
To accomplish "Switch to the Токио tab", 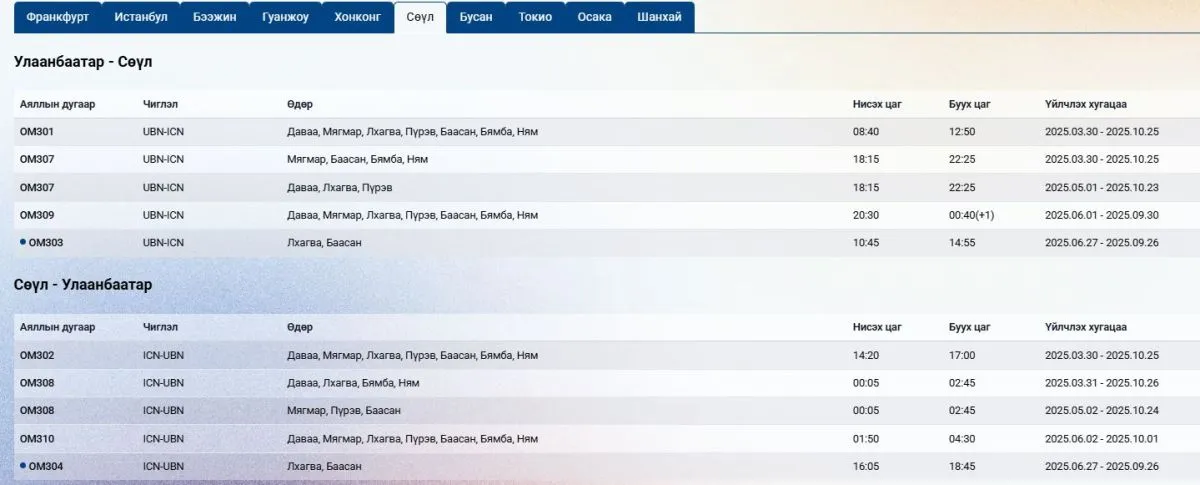I will pos(535,18).
